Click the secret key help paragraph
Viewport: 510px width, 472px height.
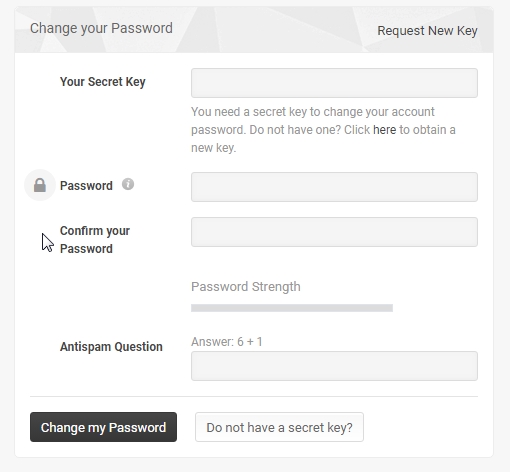coord(323,130)
